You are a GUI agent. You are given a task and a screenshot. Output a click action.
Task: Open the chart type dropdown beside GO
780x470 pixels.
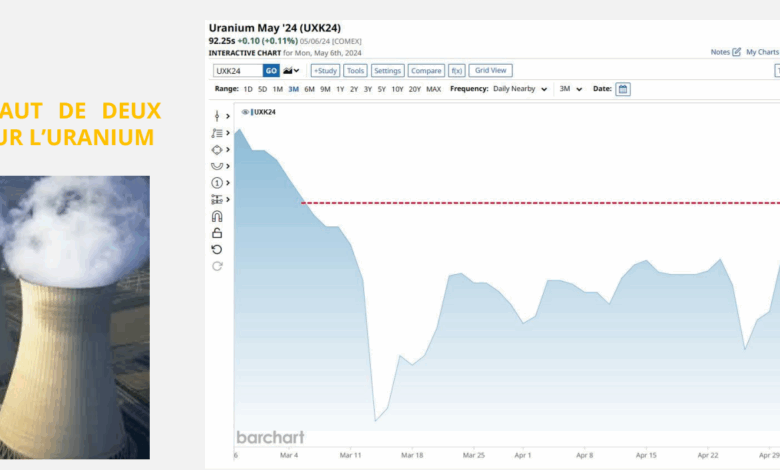(292, 71)
